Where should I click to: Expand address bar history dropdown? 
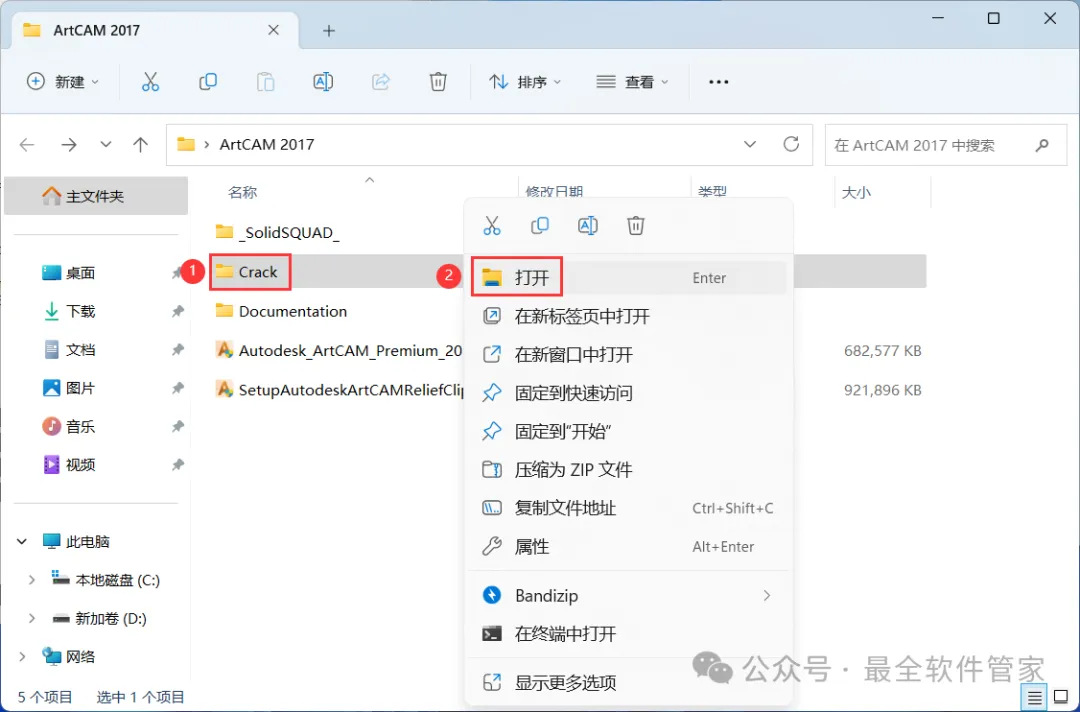[x=750, y=145]
